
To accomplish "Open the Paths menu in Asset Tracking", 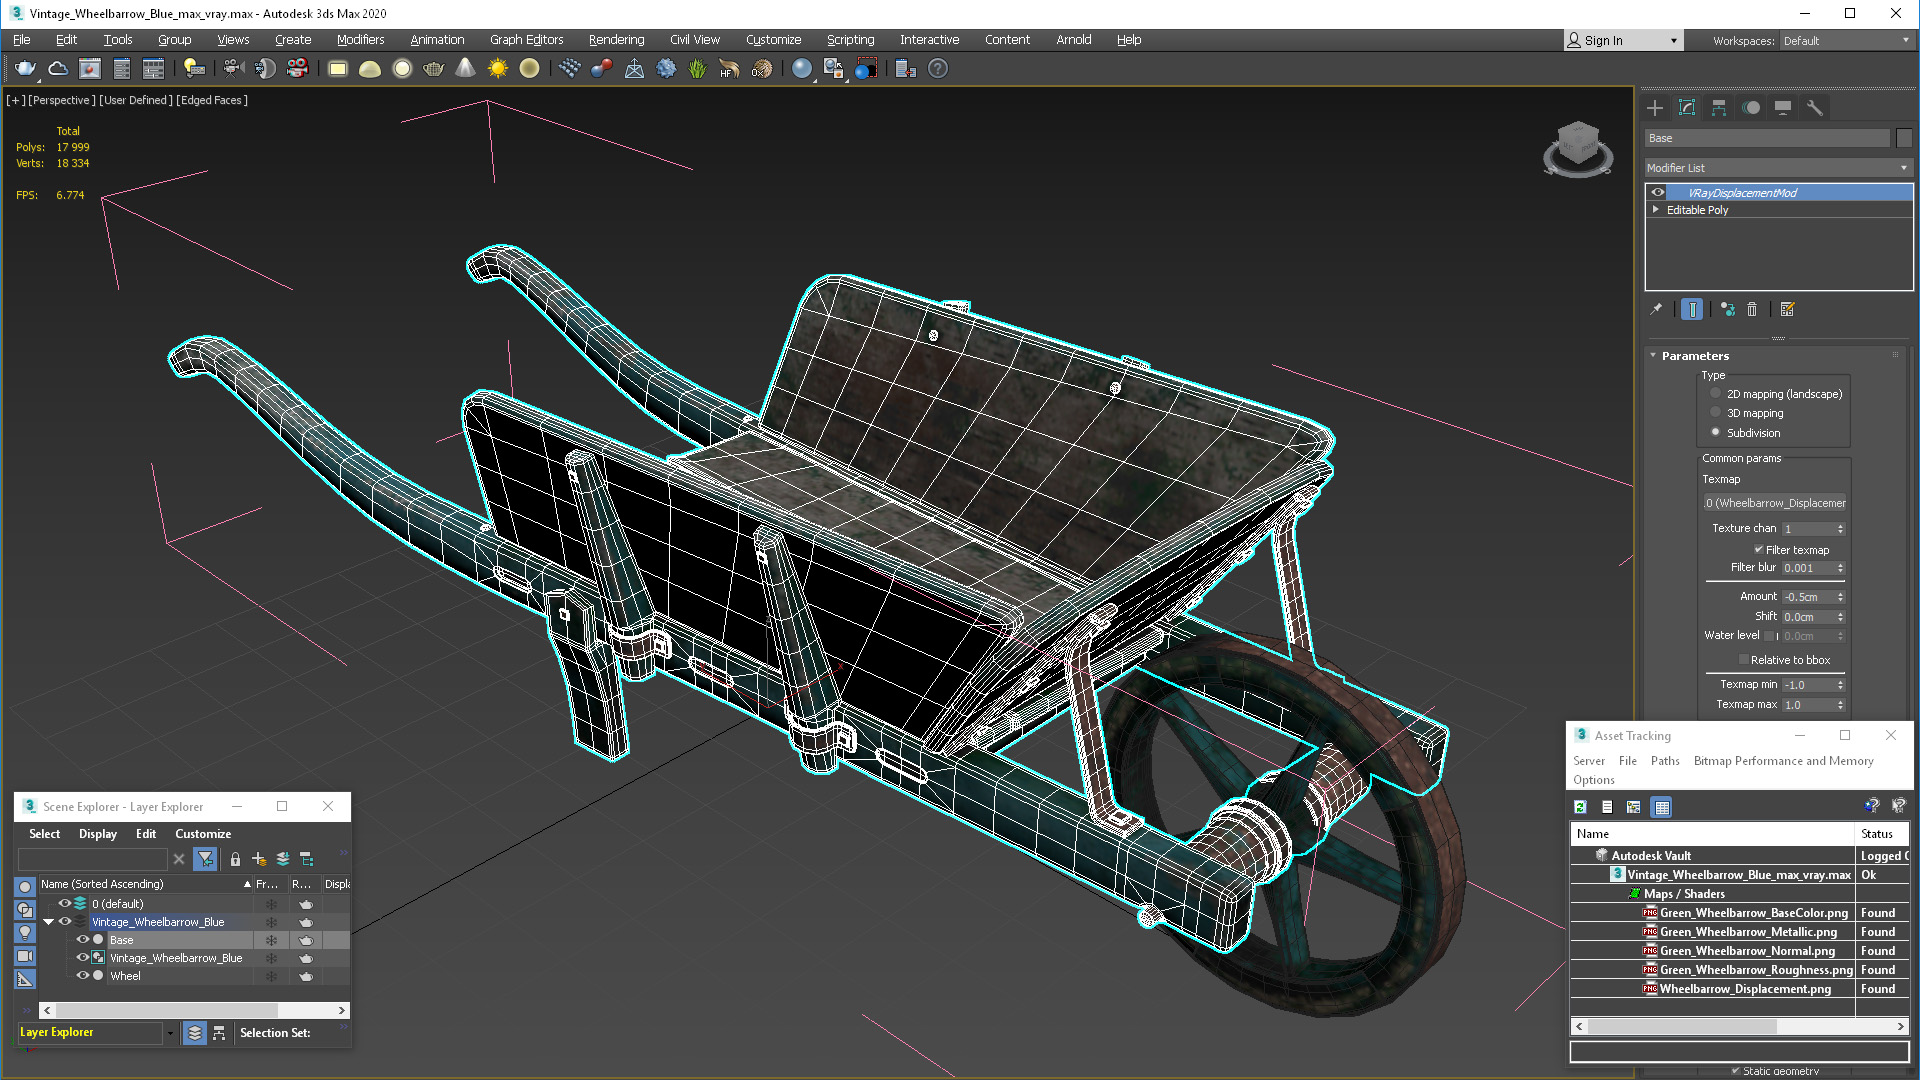I will [1664, 761].
